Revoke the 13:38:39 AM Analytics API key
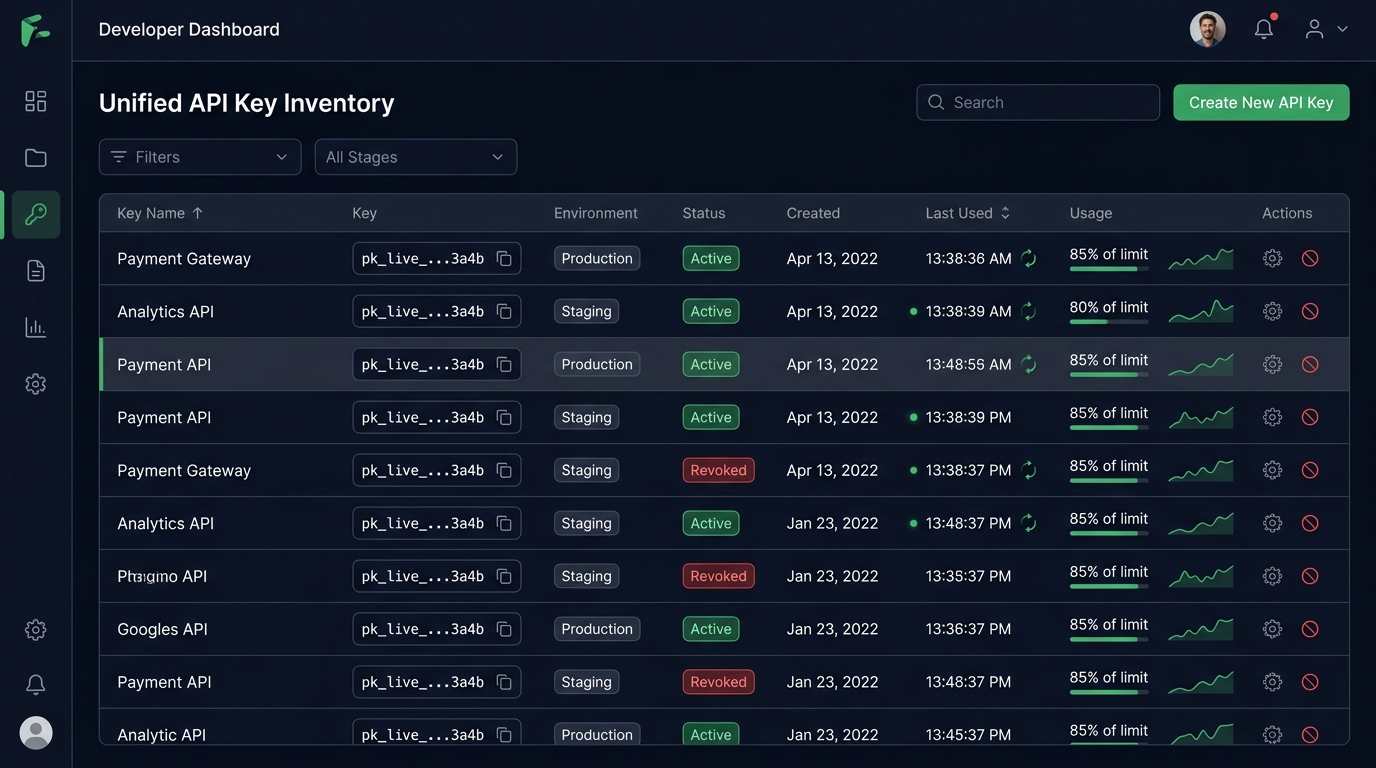The width and height of the screenshot is (1376, 768). click(1310, 311)
